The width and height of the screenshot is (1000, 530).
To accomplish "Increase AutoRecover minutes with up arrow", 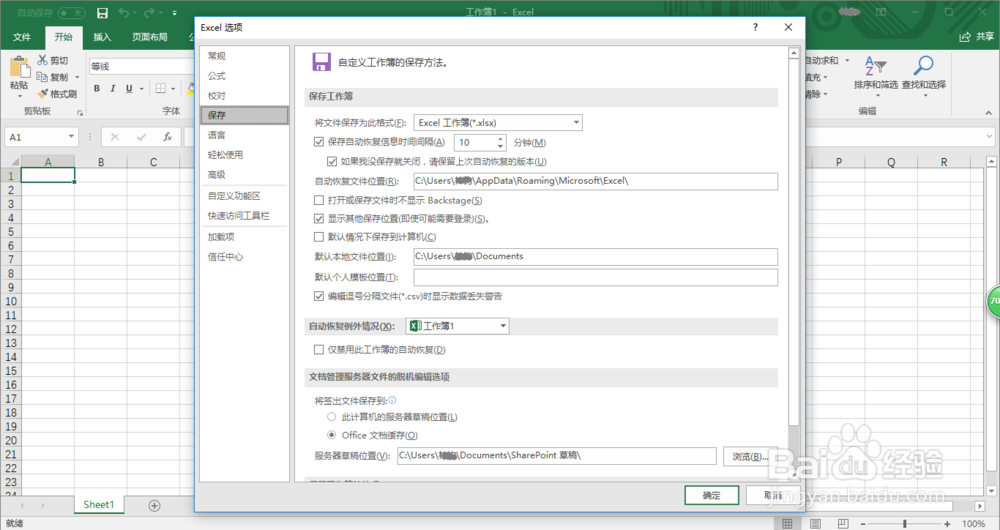I will point(501,138).
